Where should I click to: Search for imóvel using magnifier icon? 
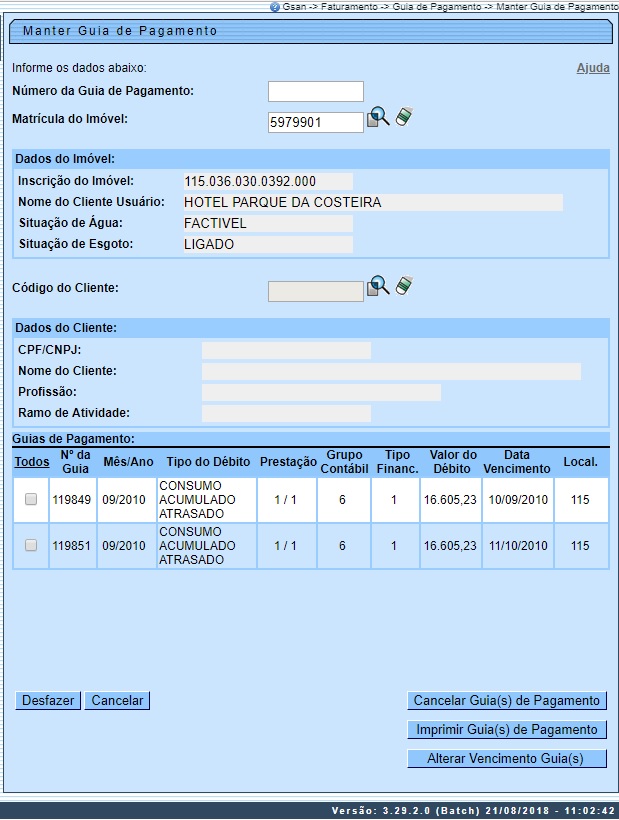coord(379,117)
